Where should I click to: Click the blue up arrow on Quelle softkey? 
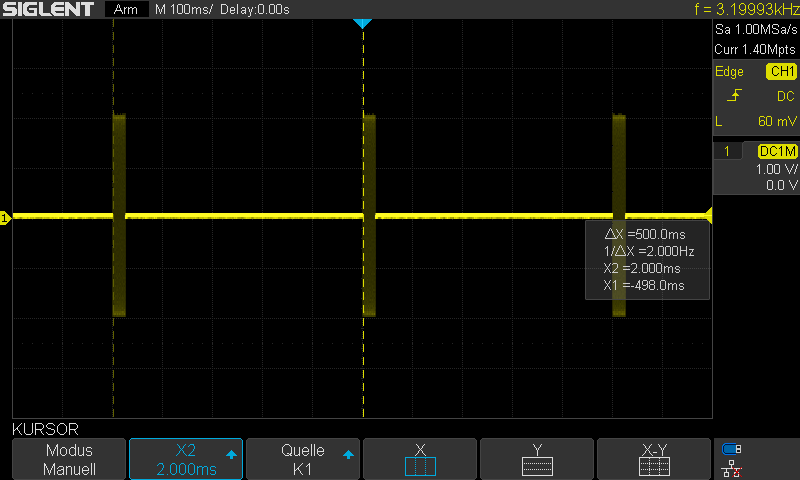(x=348, y=454)
